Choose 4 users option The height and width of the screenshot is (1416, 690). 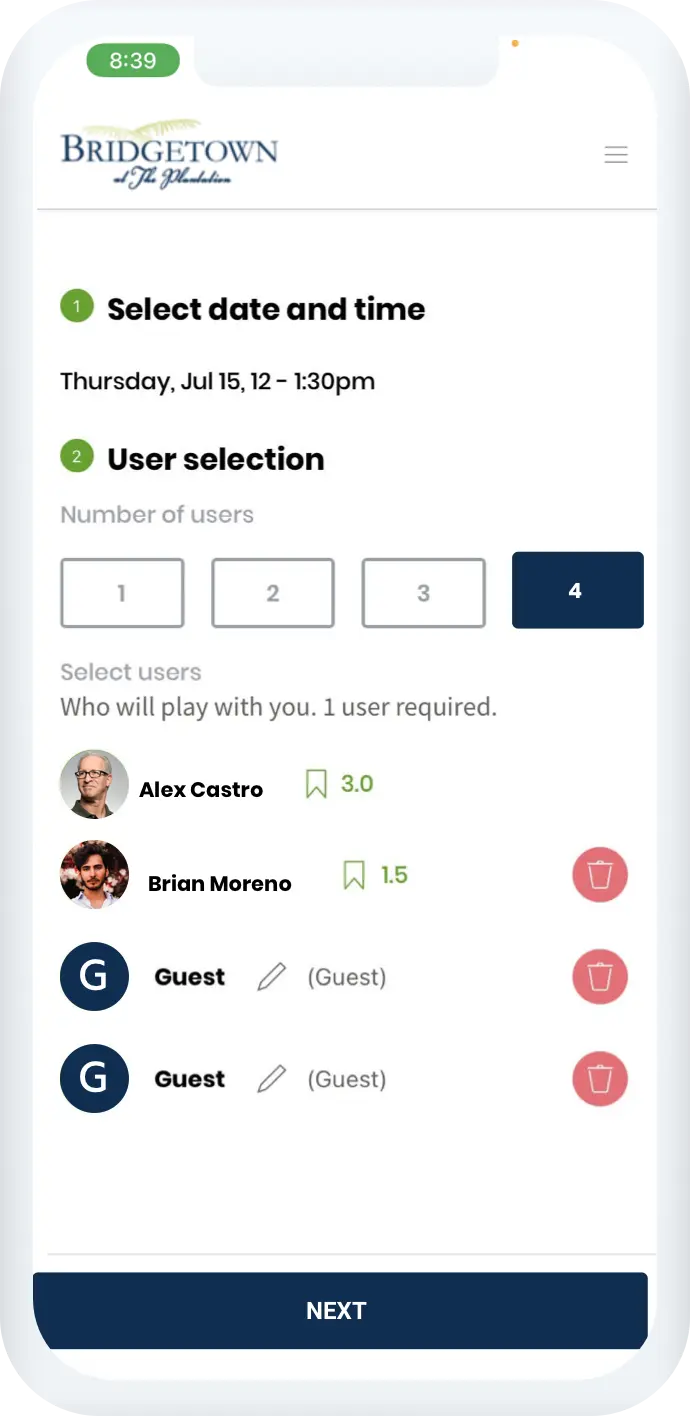pyautogui.click(x=578, y=590)
